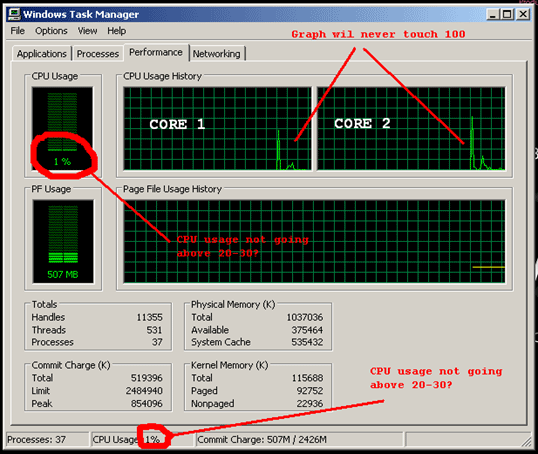This screenshot has width=538, height=454.
Task: Open the View menu
Action: click(87, 31)
